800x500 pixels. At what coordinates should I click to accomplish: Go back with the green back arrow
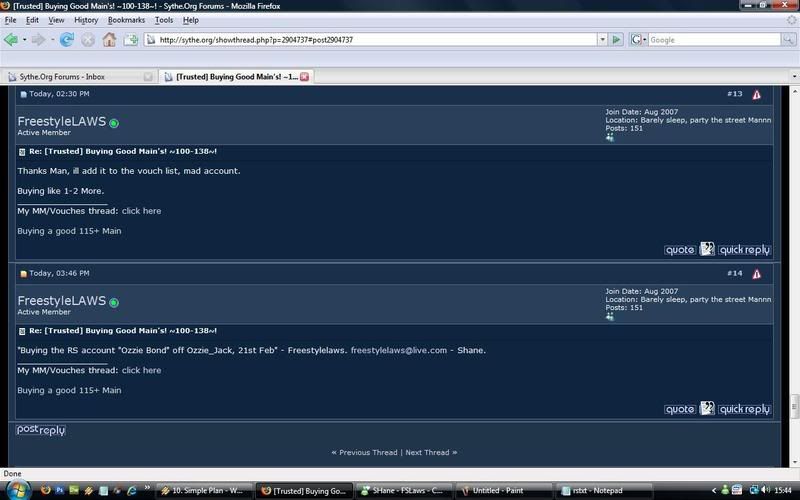11,39
